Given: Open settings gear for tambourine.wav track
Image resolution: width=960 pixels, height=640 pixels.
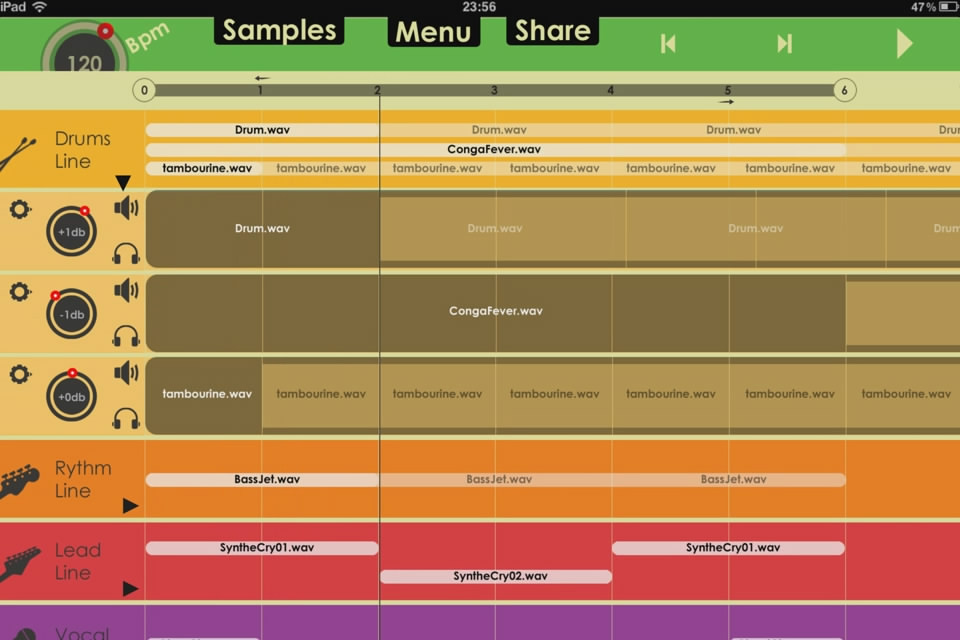Looking at the screenshot, I should point(19,374).
